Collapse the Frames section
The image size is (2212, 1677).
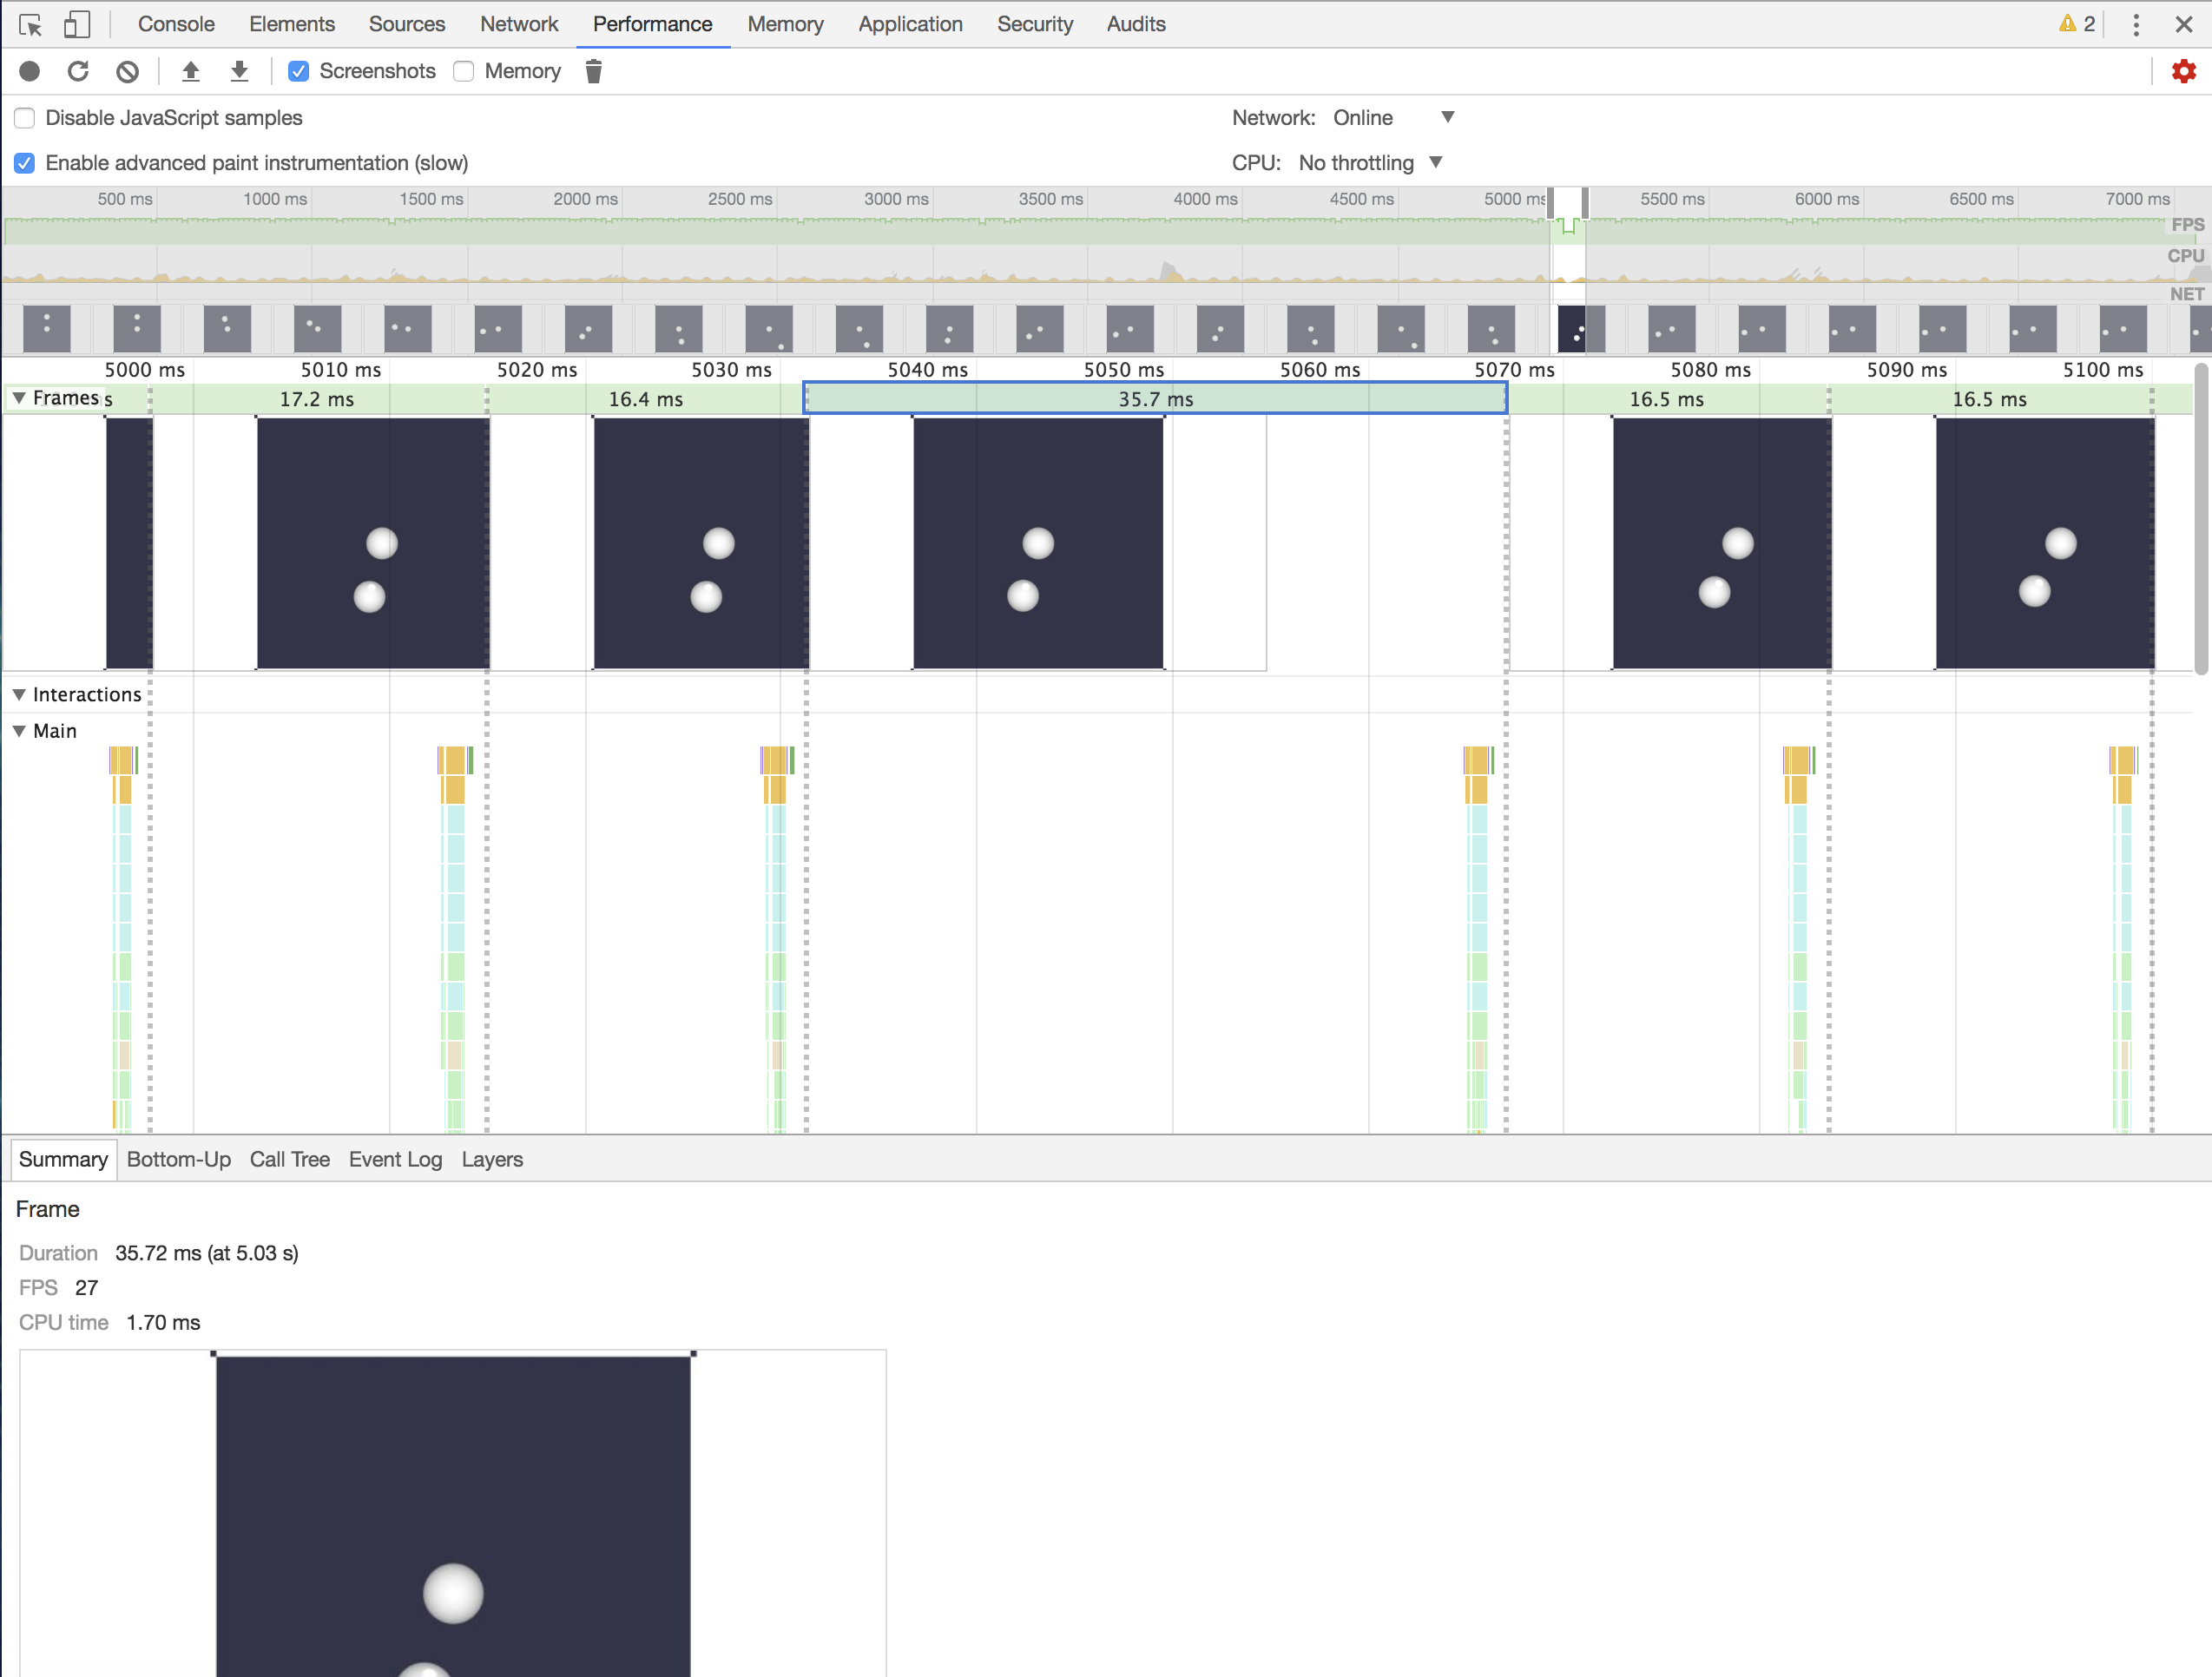point(19,398)
